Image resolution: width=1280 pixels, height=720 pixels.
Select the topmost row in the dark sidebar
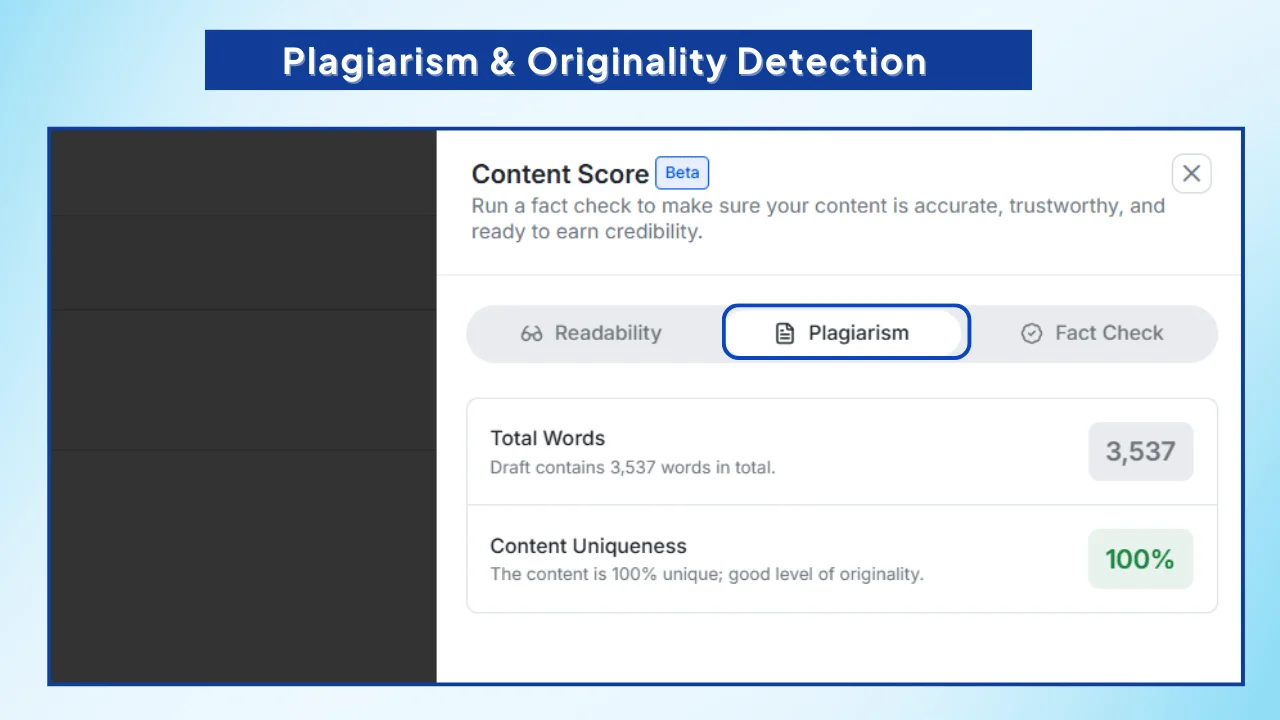coord(242,170)
